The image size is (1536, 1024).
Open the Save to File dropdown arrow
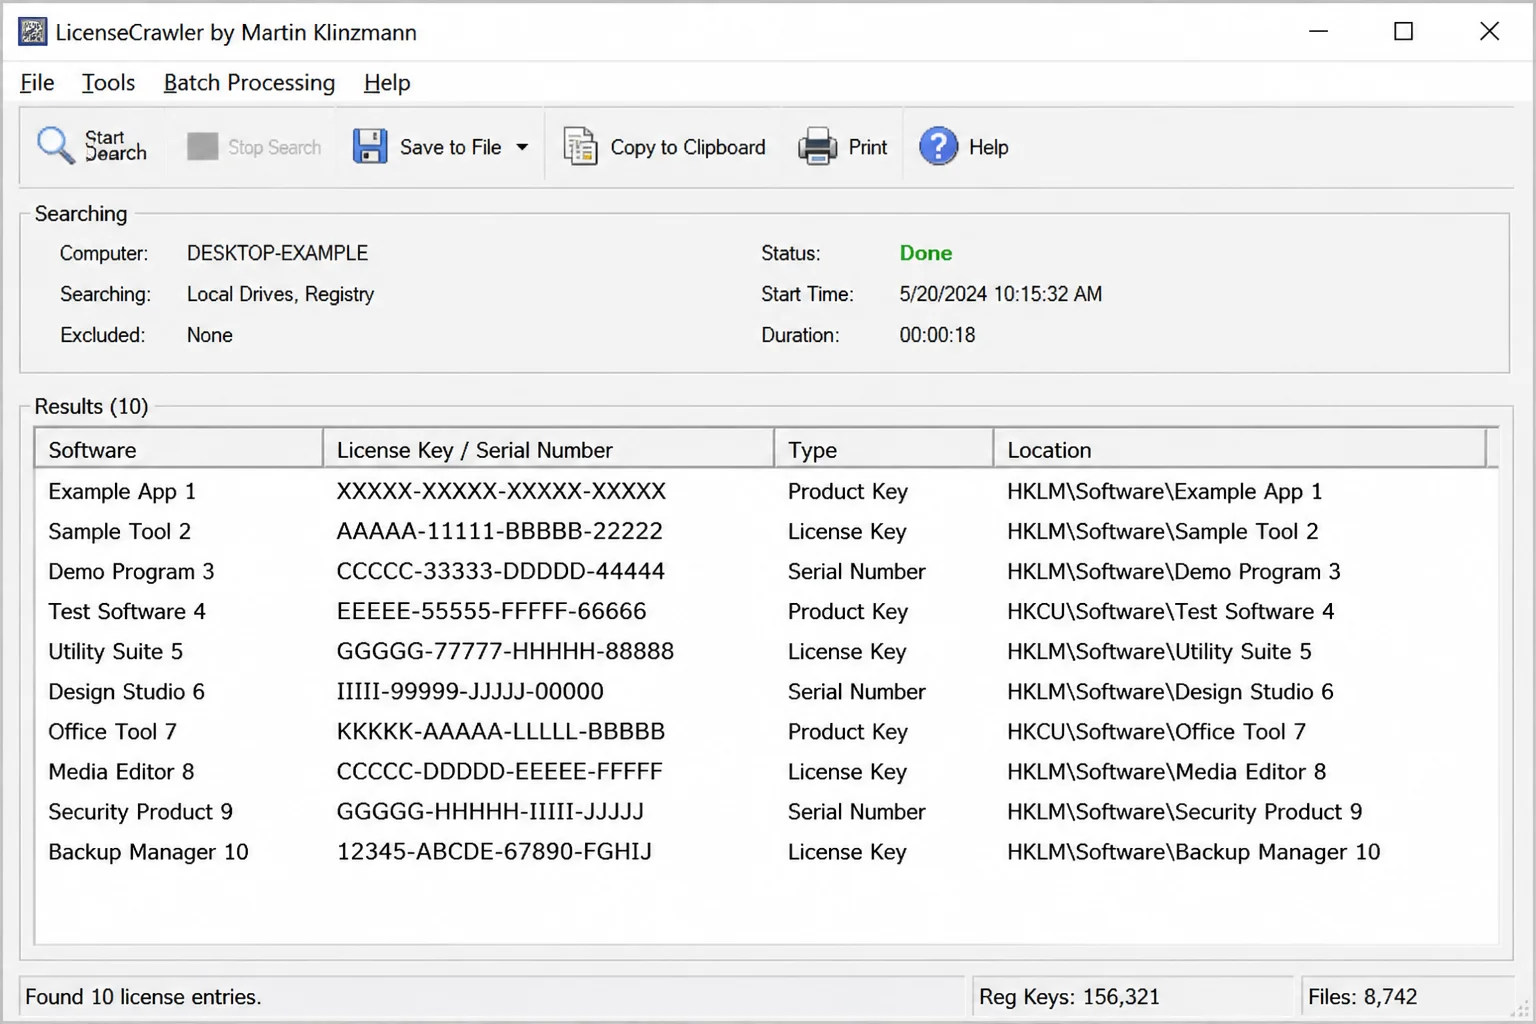pyautogui.click(x=522, y=147)
